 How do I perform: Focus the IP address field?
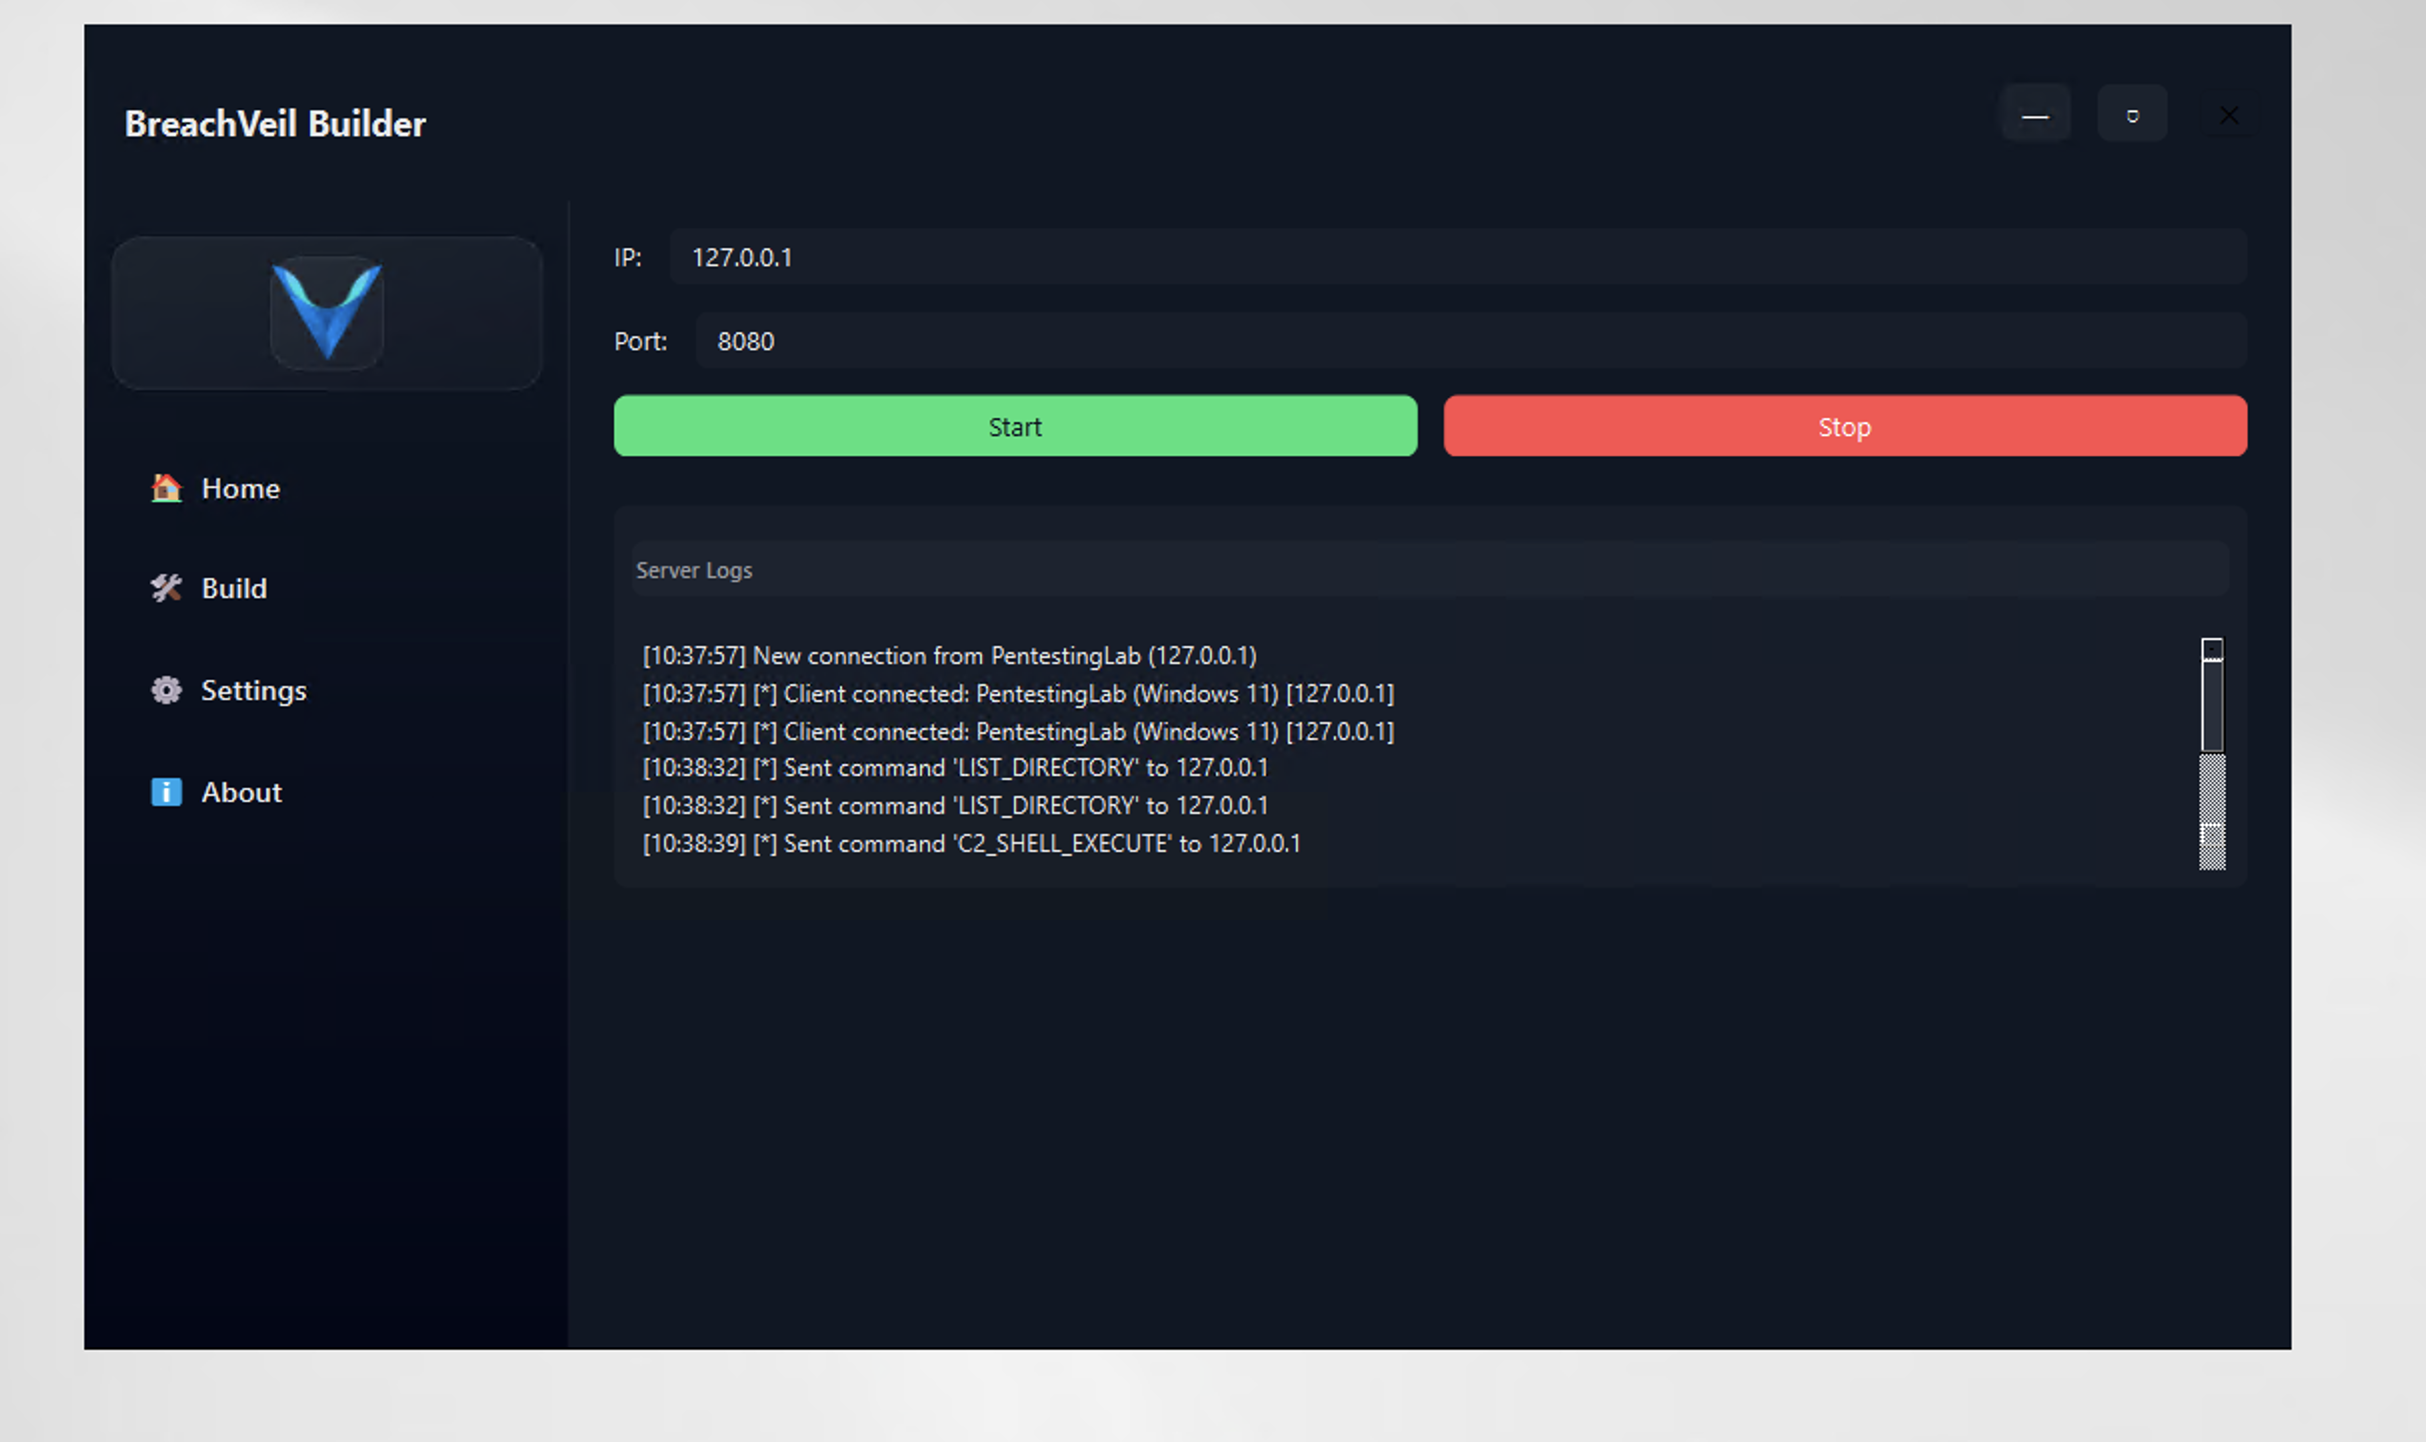(1457, 257)
